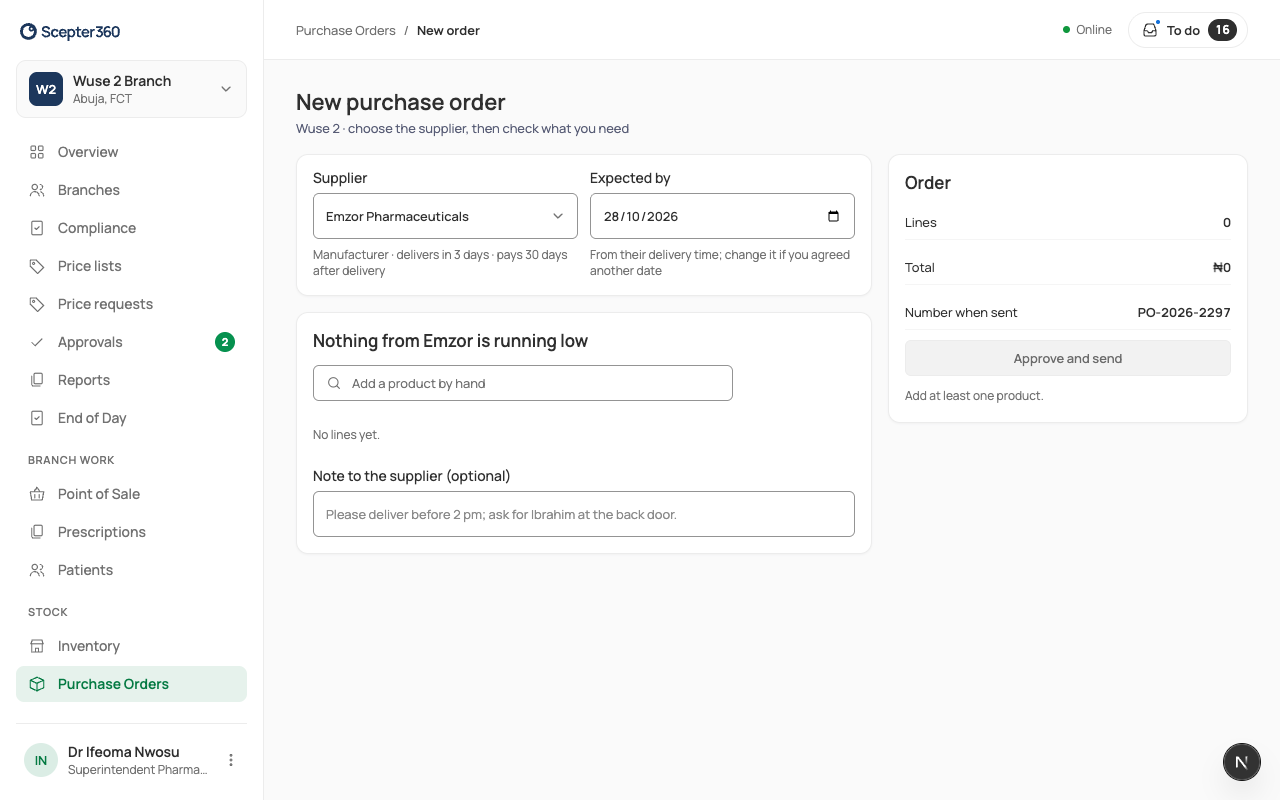The width and height of the screenshot is (1280, 800).
Task: Click the green 2 badge beside Approvals
Action: [225, 342]
